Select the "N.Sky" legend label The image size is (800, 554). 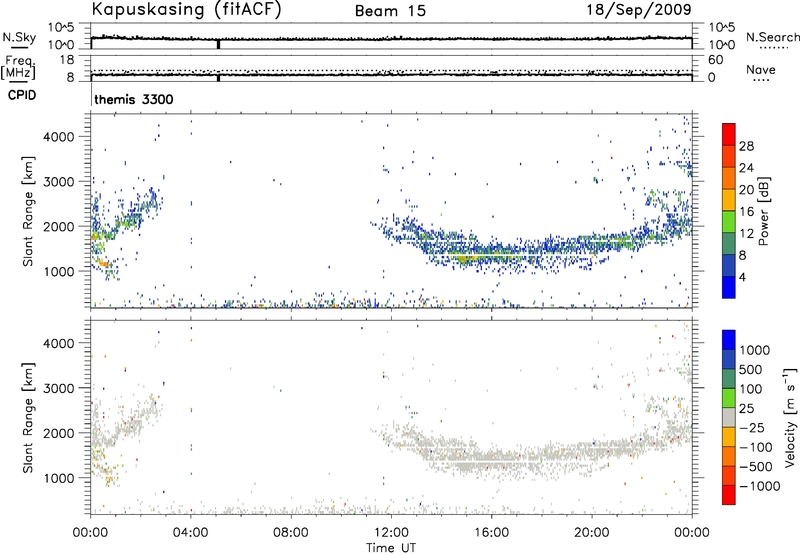click(19, 37)
